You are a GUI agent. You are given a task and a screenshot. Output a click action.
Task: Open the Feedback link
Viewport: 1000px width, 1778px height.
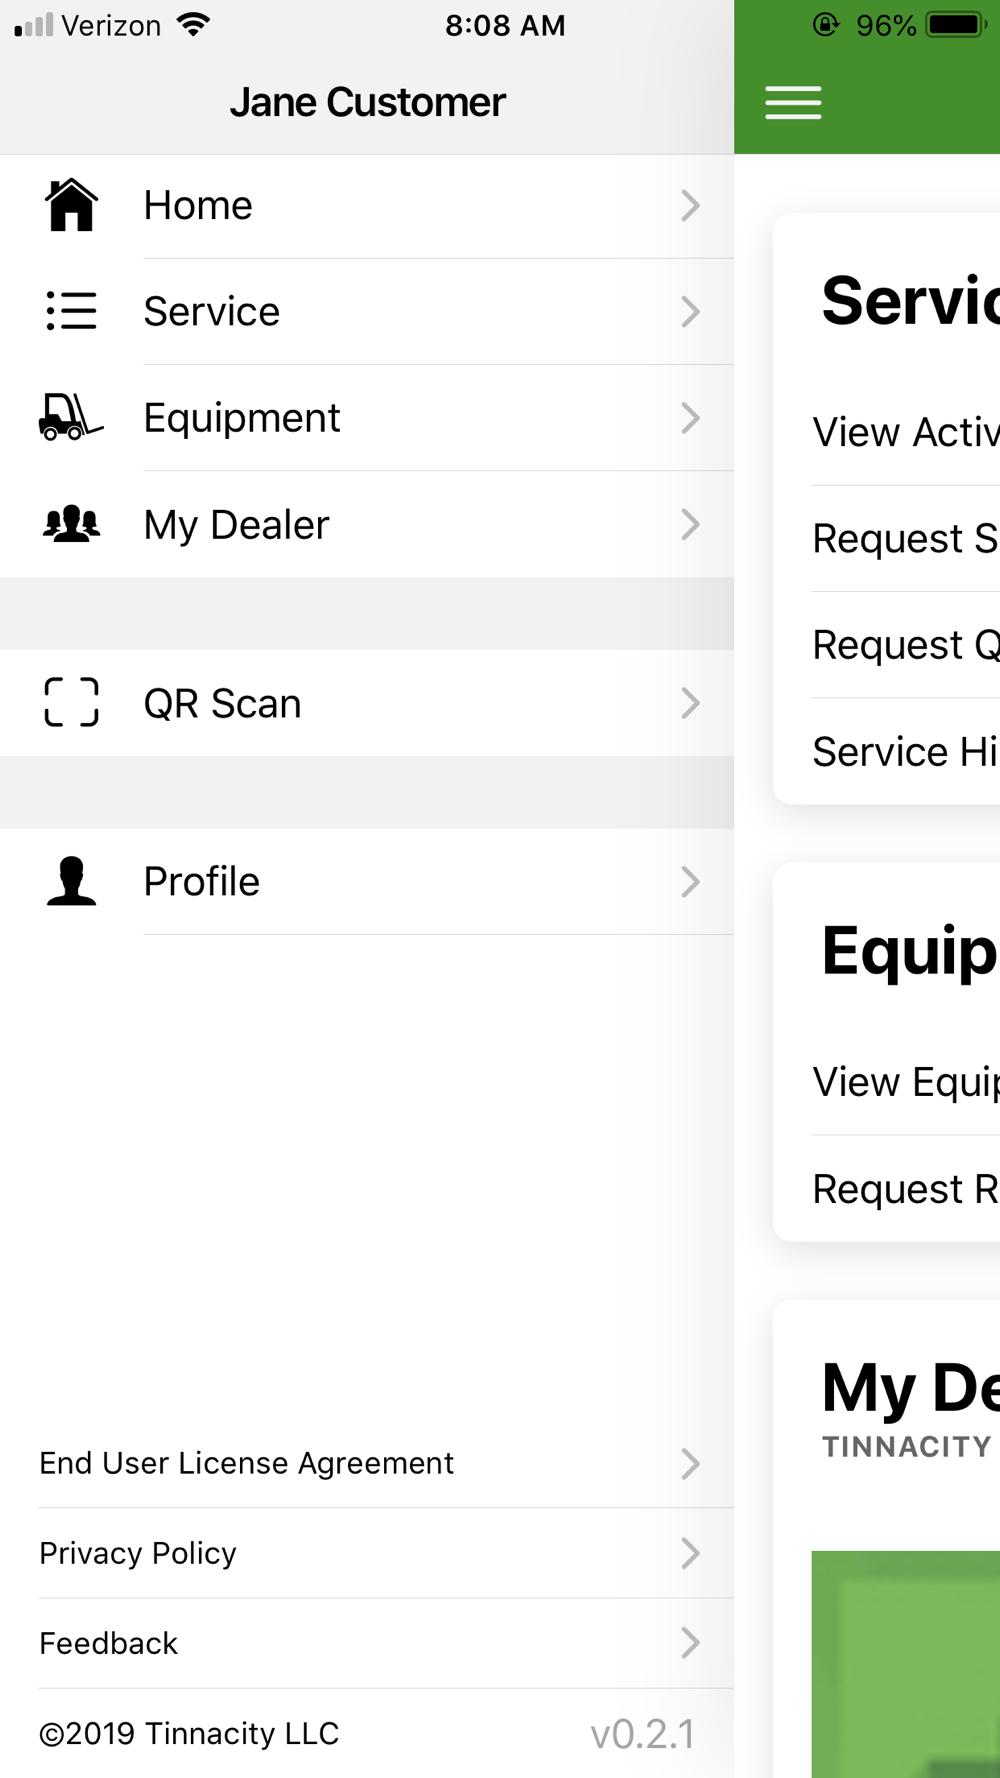tap(108, 1643)
